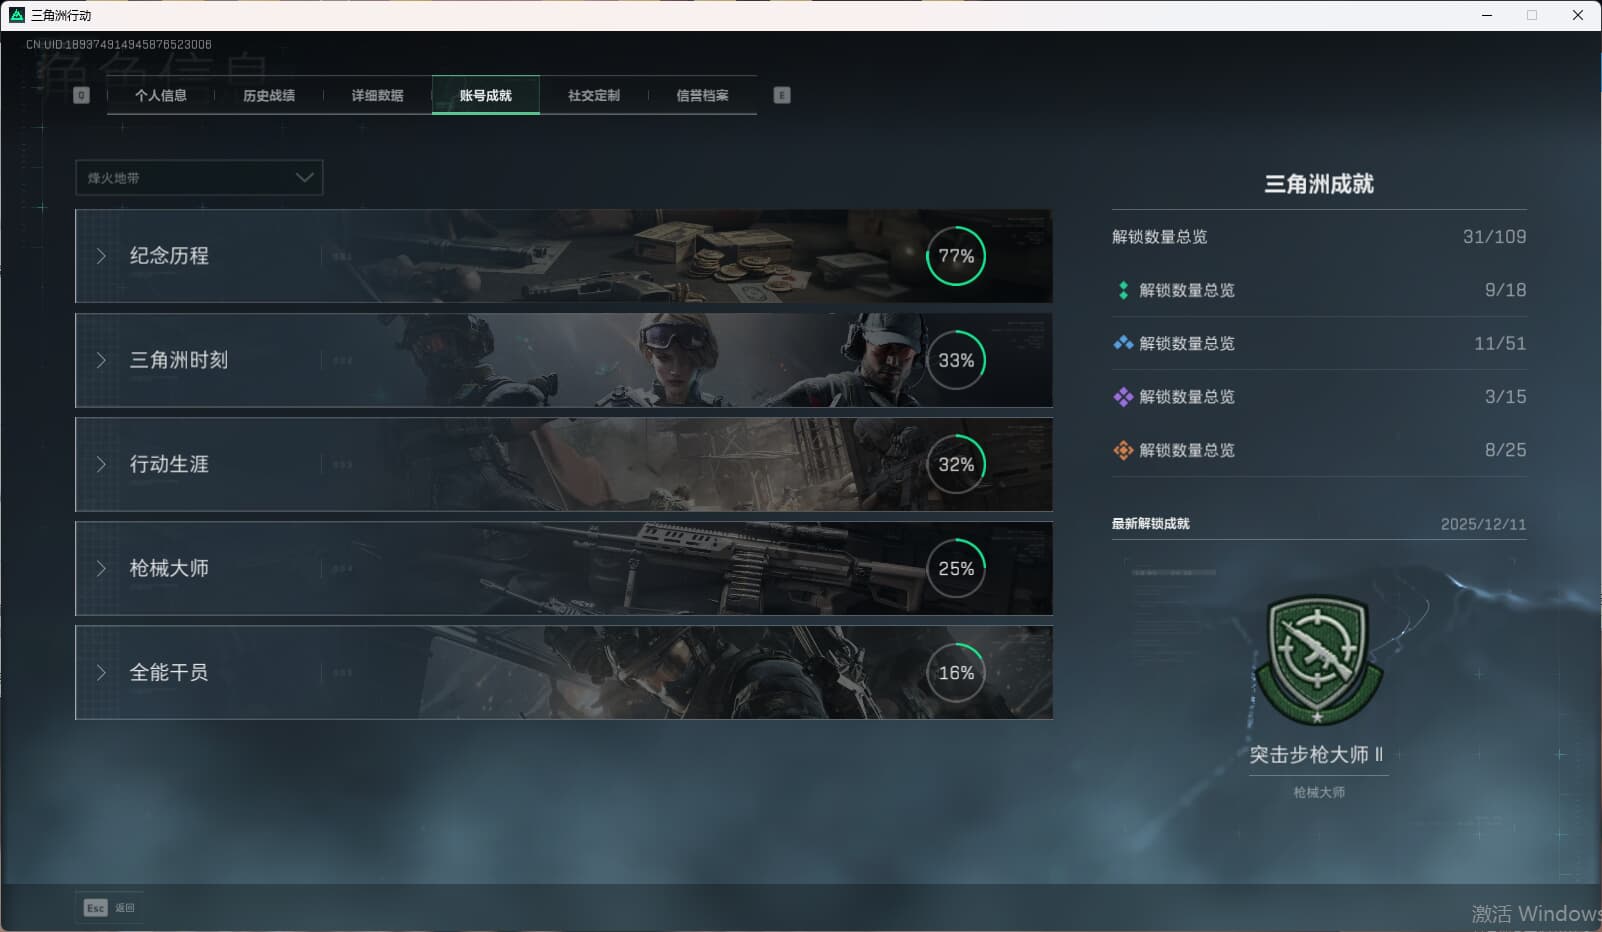Click the blue diamond achievement tier icon
Viewport: 1602px width, 932px height.
click(x=1123, y=343)
